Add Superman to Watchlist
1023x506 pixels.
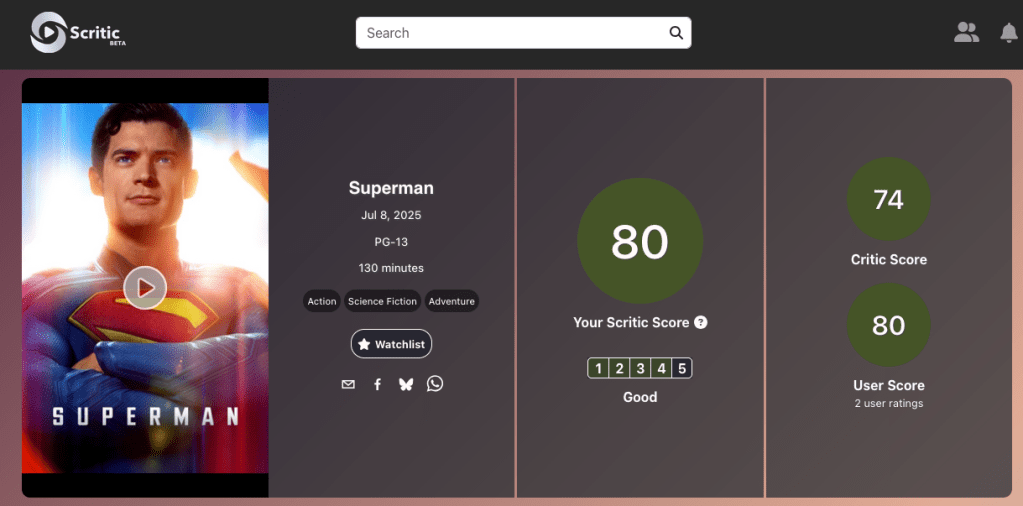391,344
